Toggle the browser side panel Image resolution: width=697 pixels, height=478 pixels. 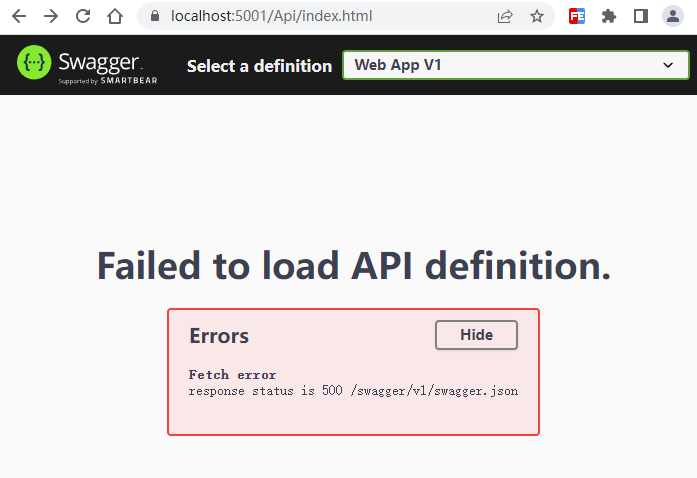[x=641, y=16]
